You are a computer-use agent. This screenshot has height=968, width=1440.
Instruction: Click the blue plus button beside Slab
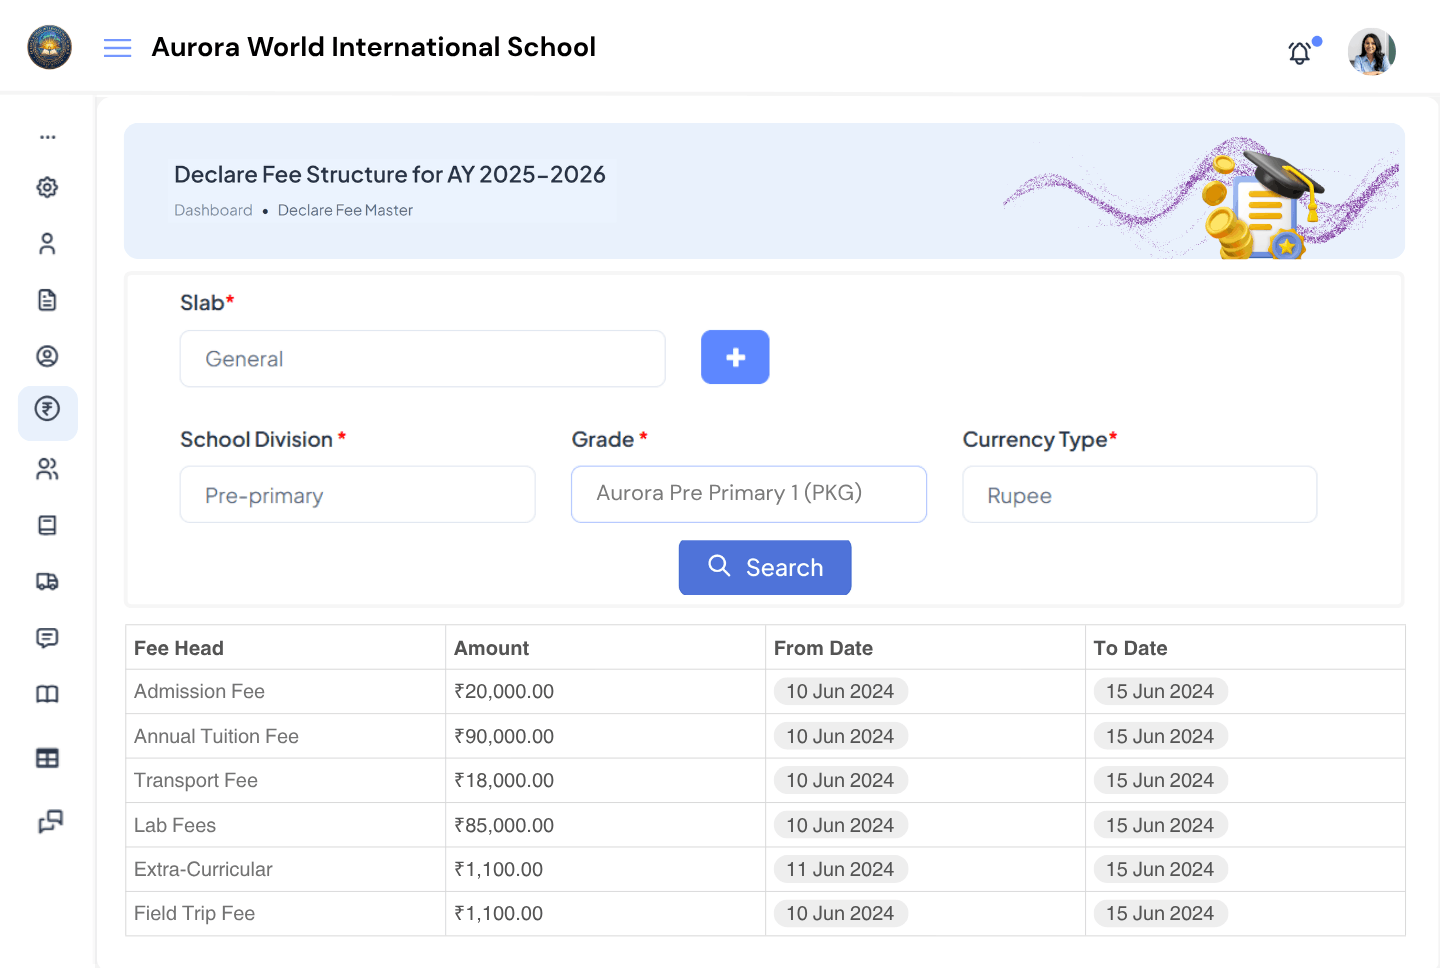[x=735, y=357]
